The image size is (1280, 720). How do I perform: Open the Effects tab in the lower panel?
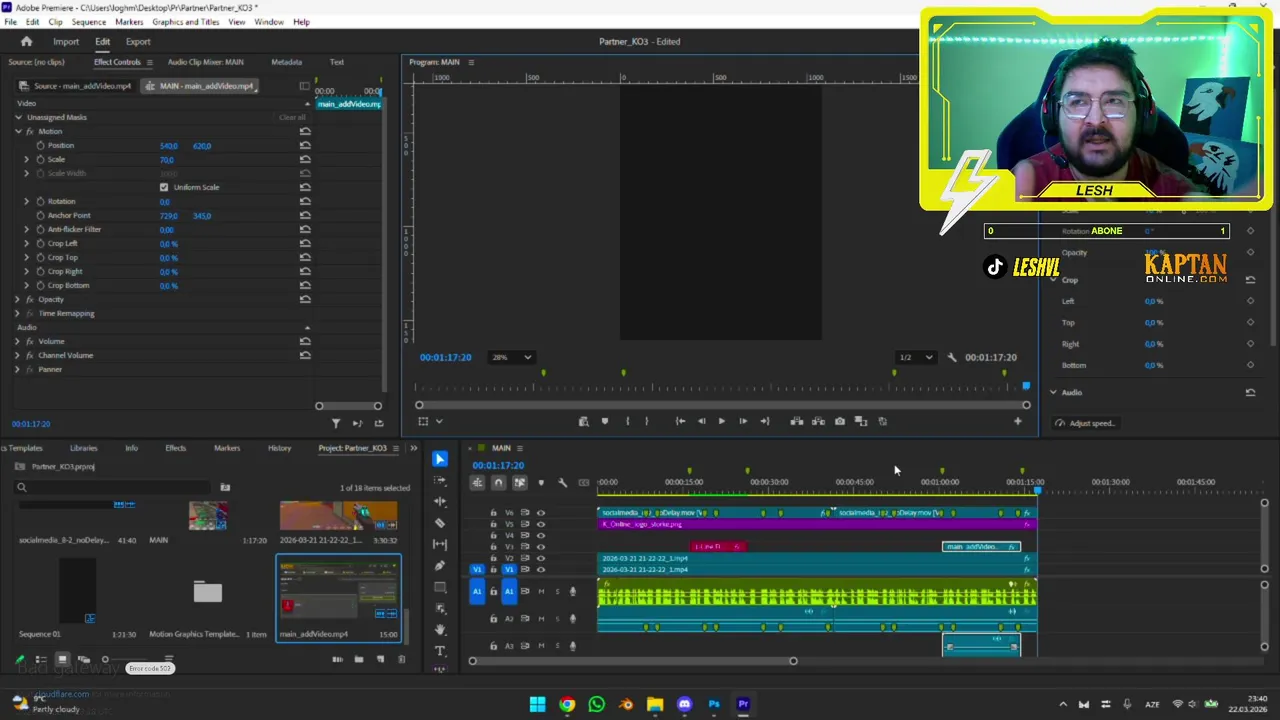coord(176,448)
